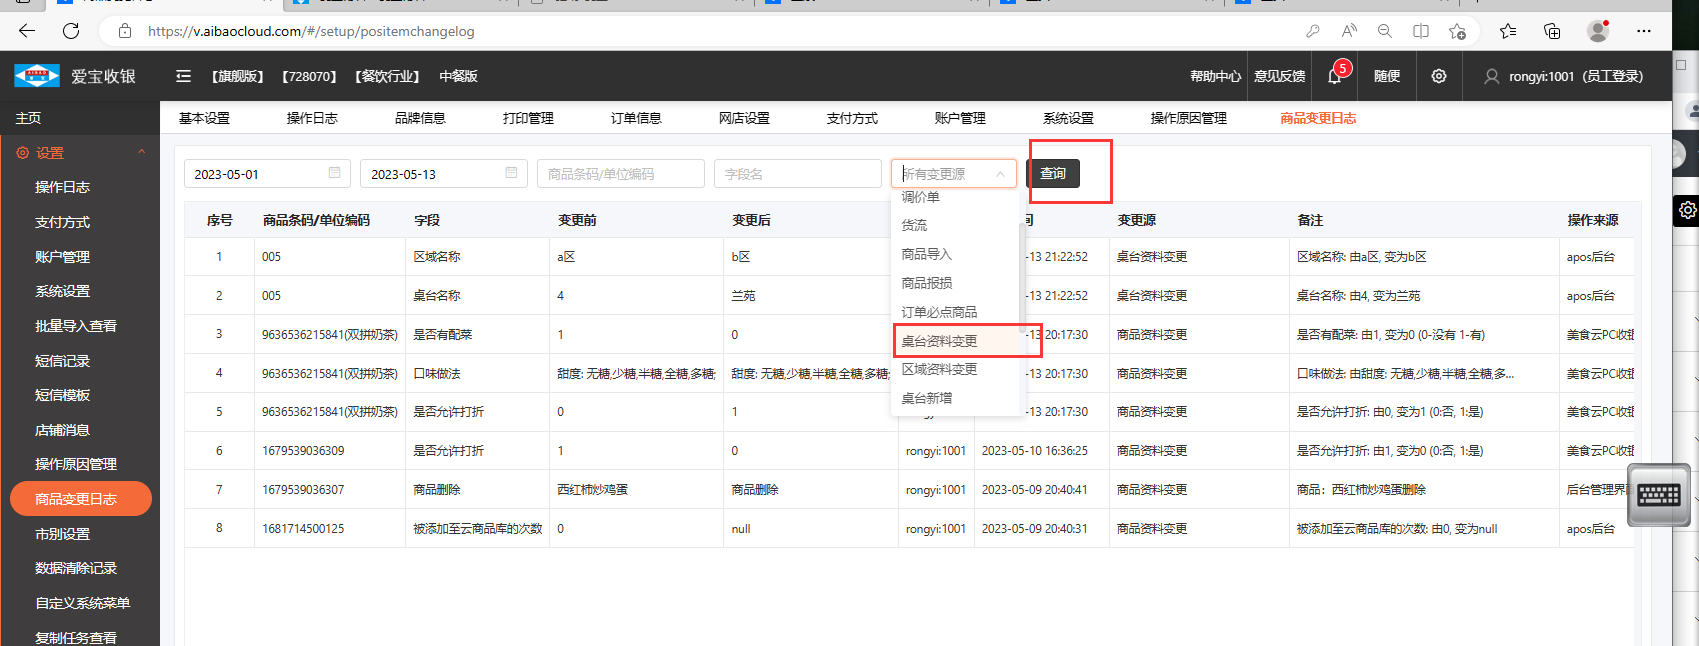Click the notification bell icon

pos(1334,77)
